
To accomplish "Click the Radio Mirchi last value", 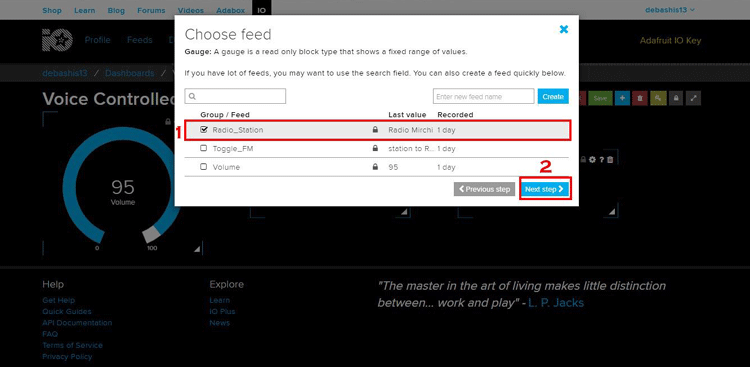I will 410,130.
